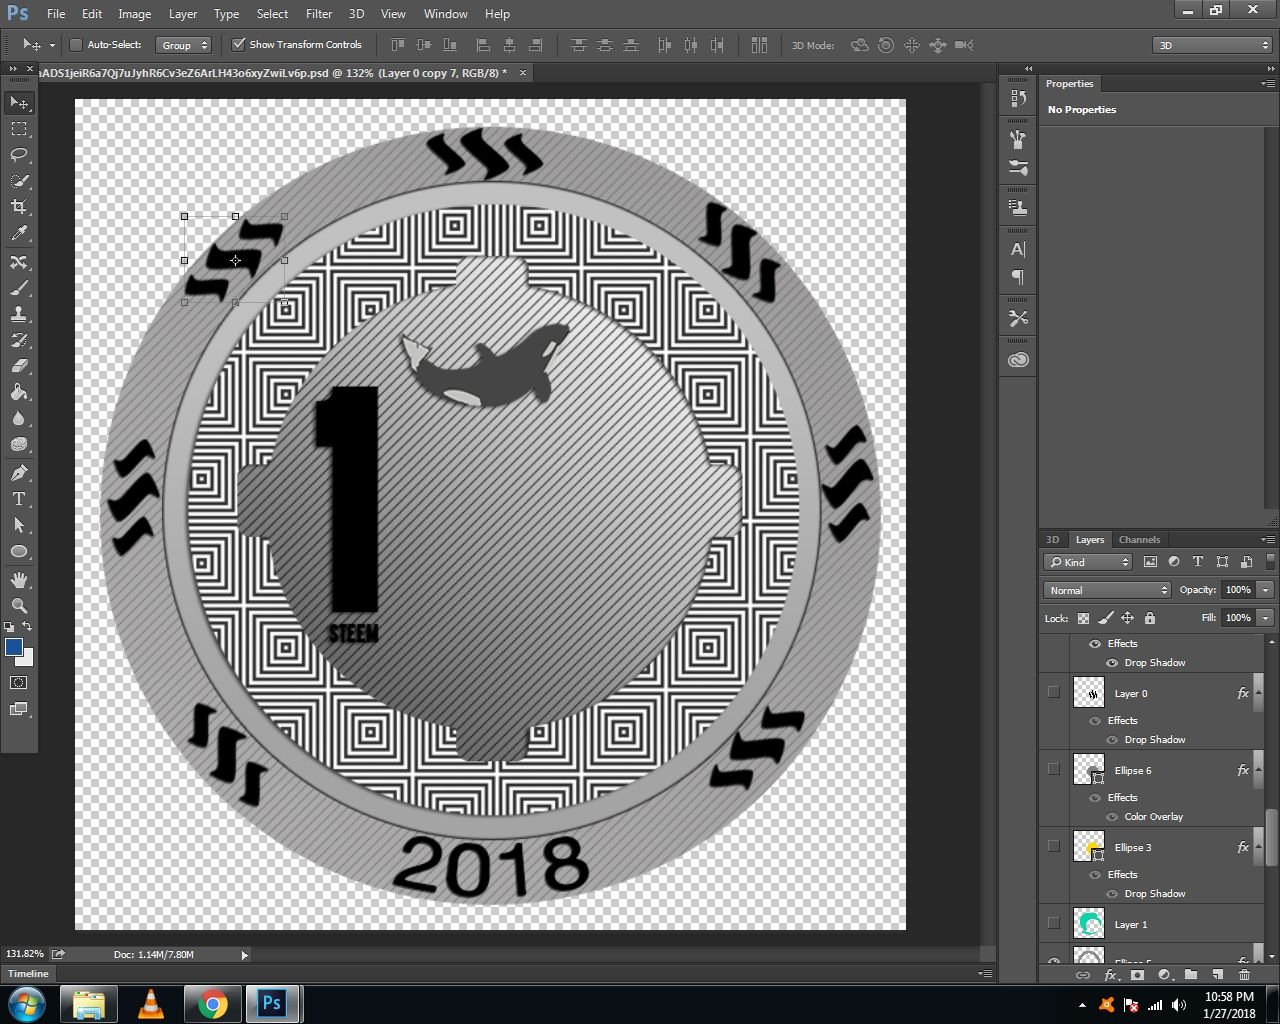Select the Quick Selection tool
This screenshot has height=1024, width=1280.
tap(19, 181)
